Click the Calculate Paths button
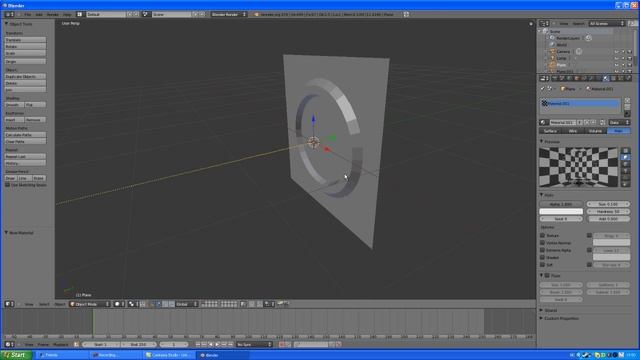 coord(25,135)
